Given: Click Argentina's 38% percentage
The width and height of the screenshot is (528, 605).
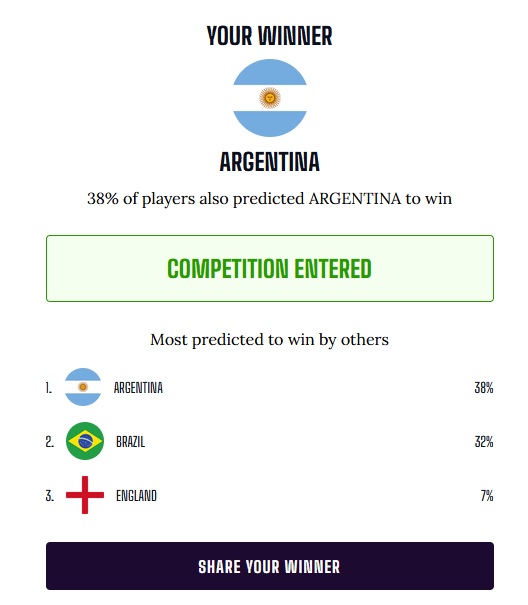Looking at the screenshot, I should pyautogui.click(x=484, y=387).
